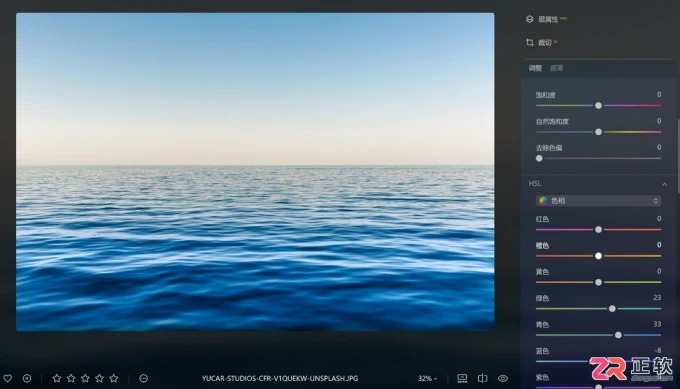
Task: Mark photo as favorite with heart icon
Action: (7, 378)
